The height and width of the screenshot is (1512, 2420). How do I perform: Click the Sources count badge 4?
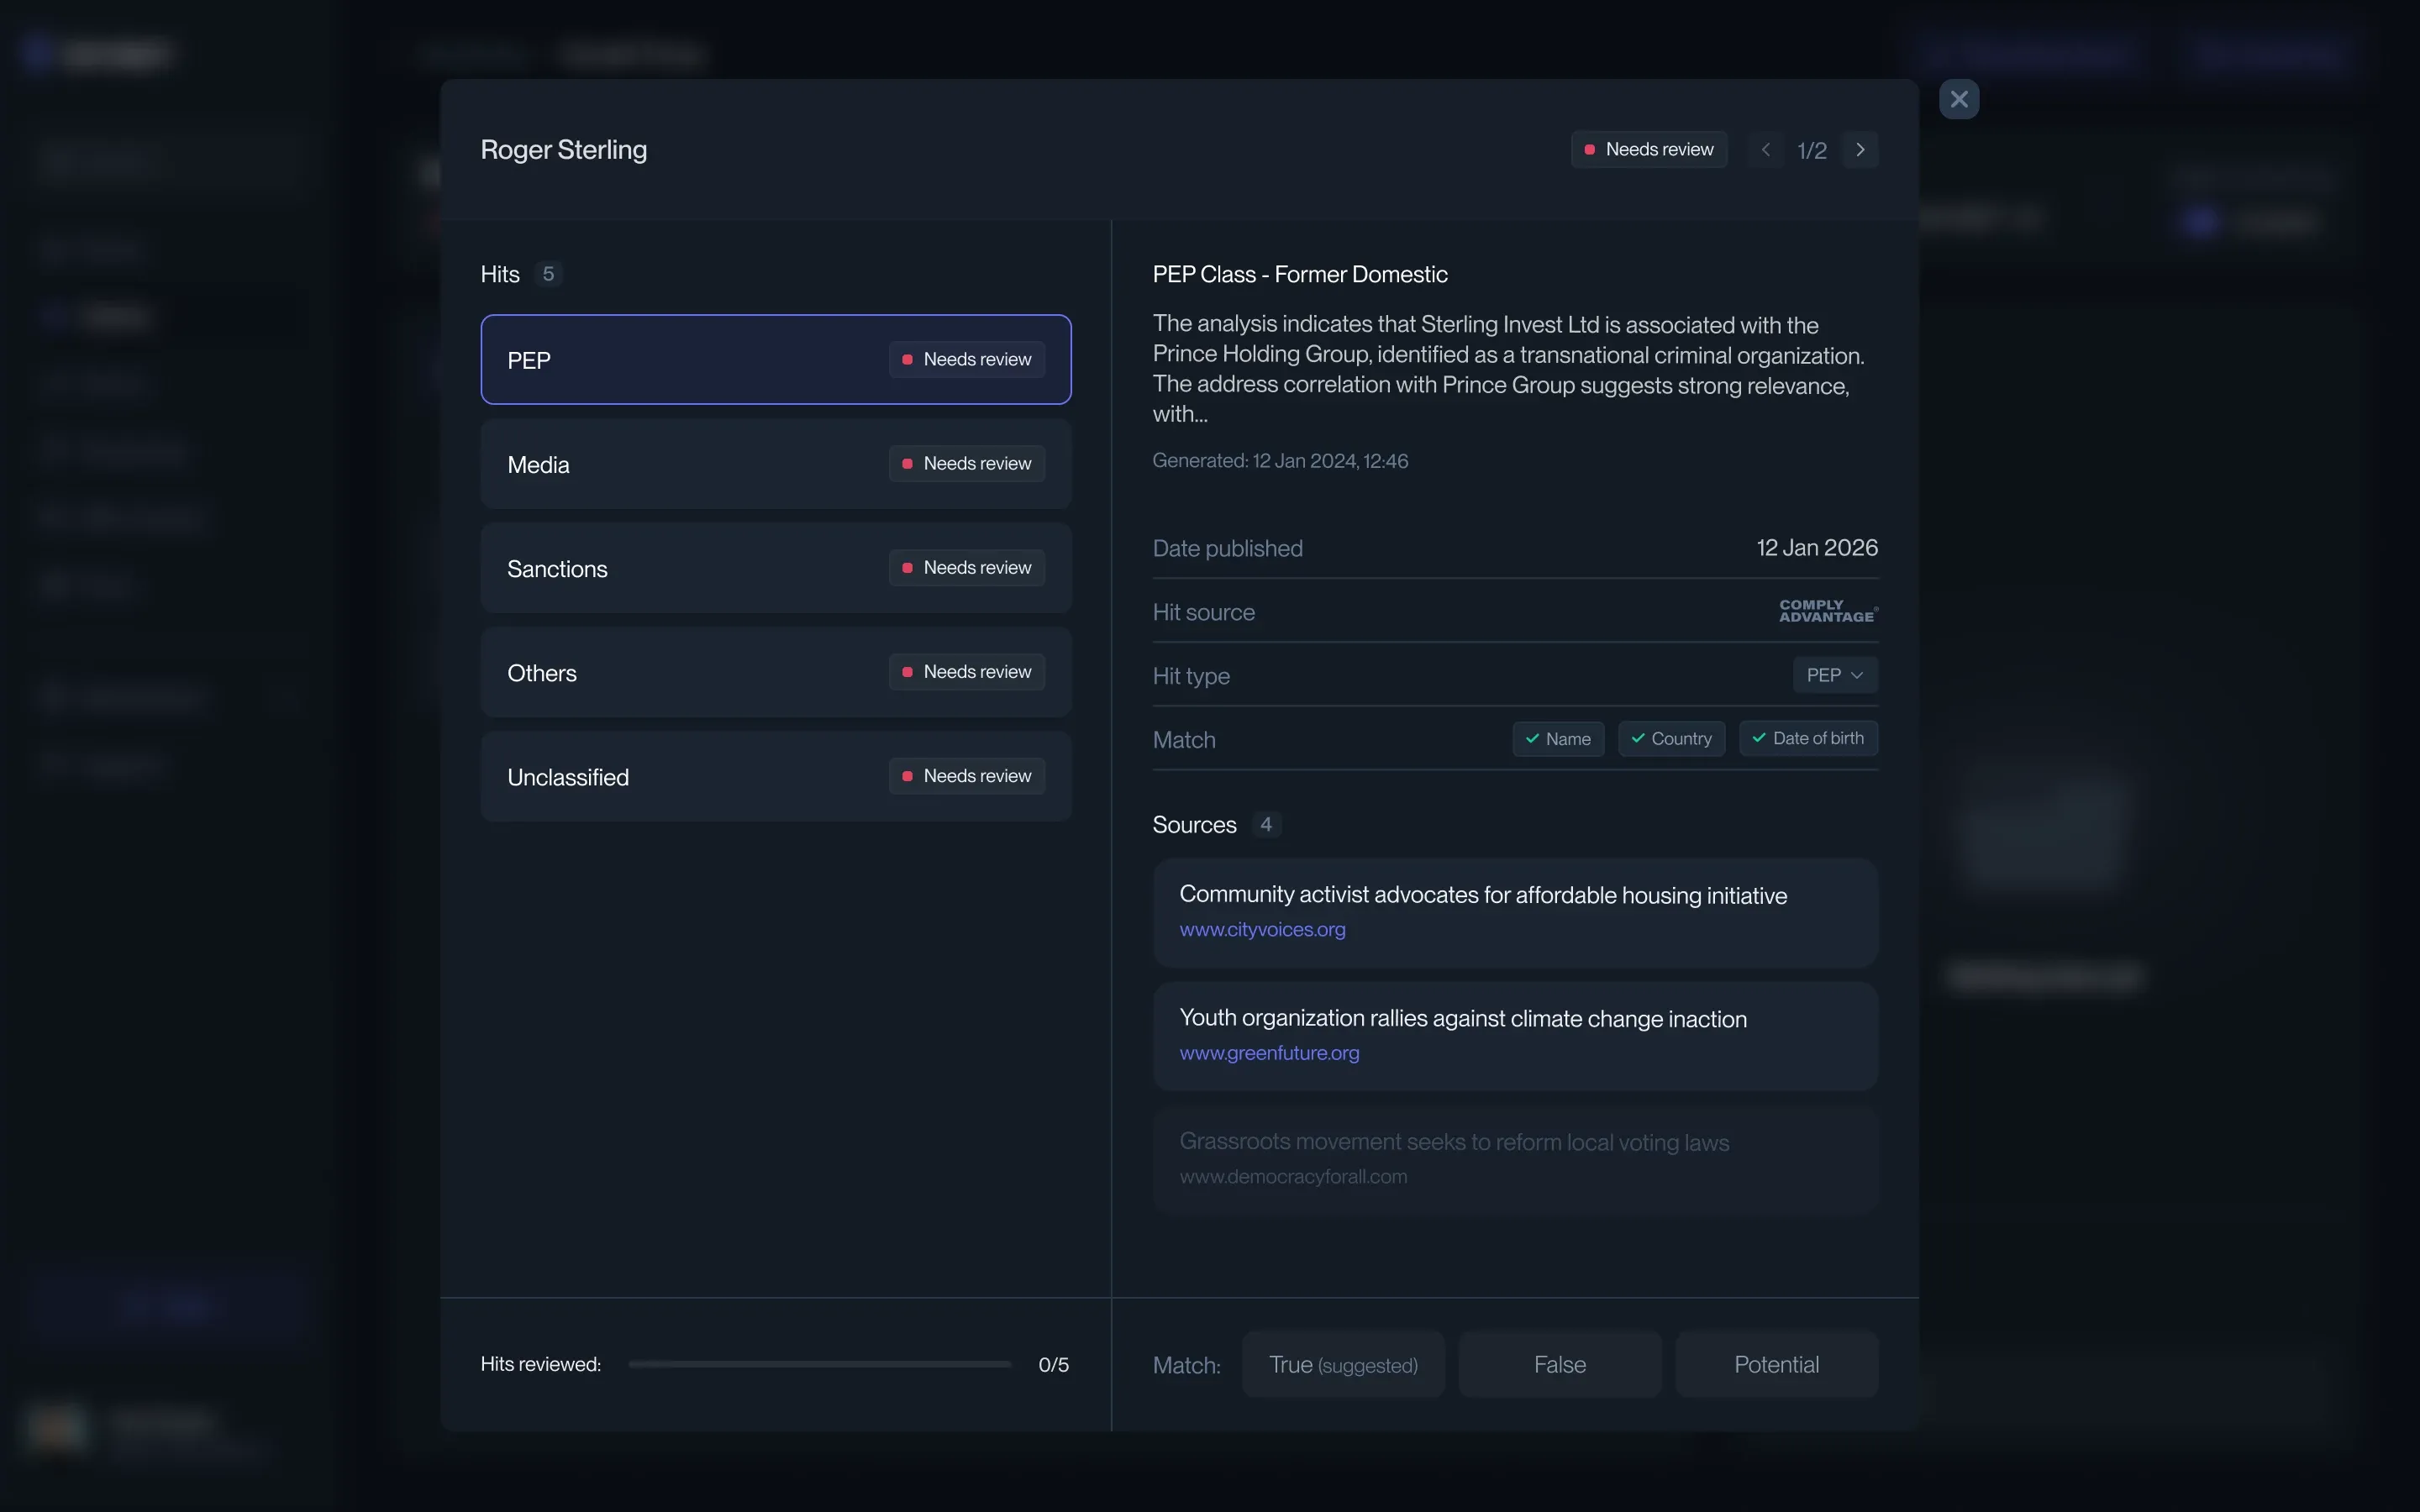pyautogui.click(x=1266, y=825)
